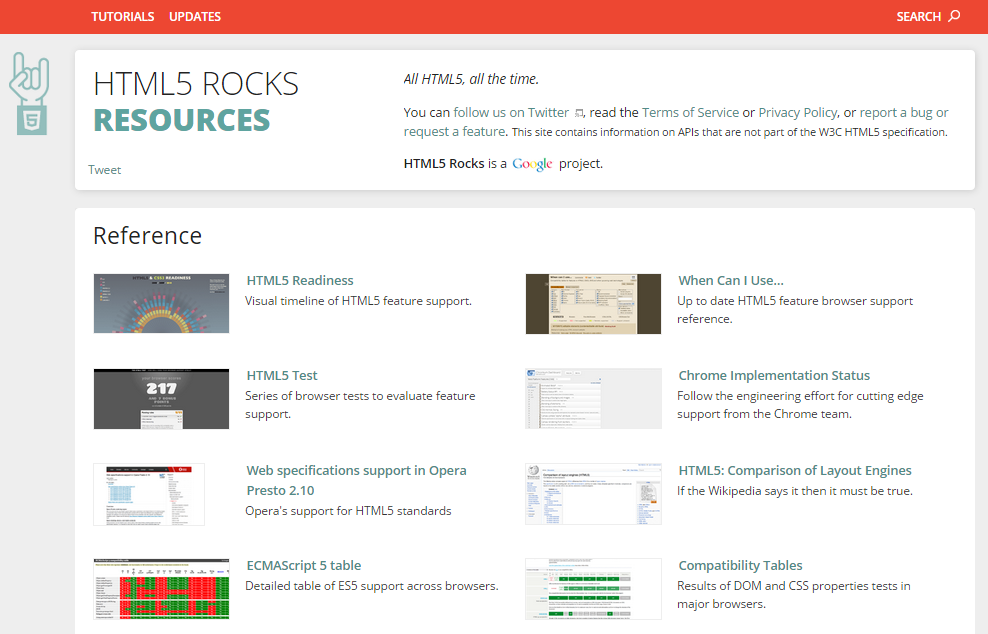Open the HTML5 Test link
Viewport: 988px width, 634px height.
282,376
